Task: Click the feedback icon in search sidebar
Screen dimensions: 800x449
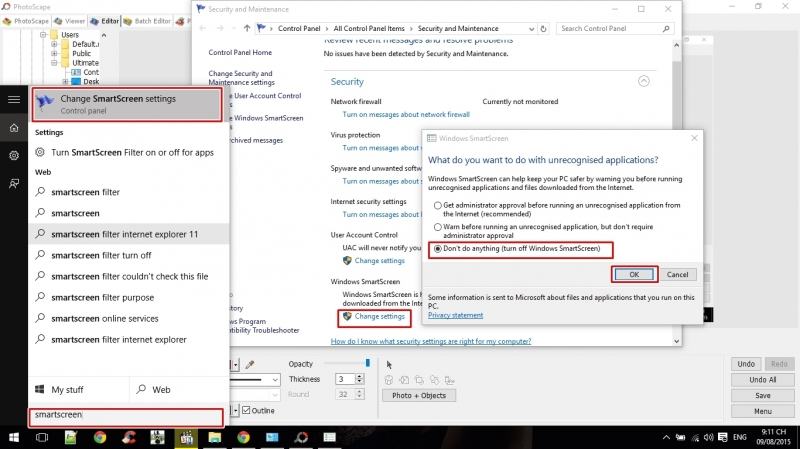Action: 14,183
